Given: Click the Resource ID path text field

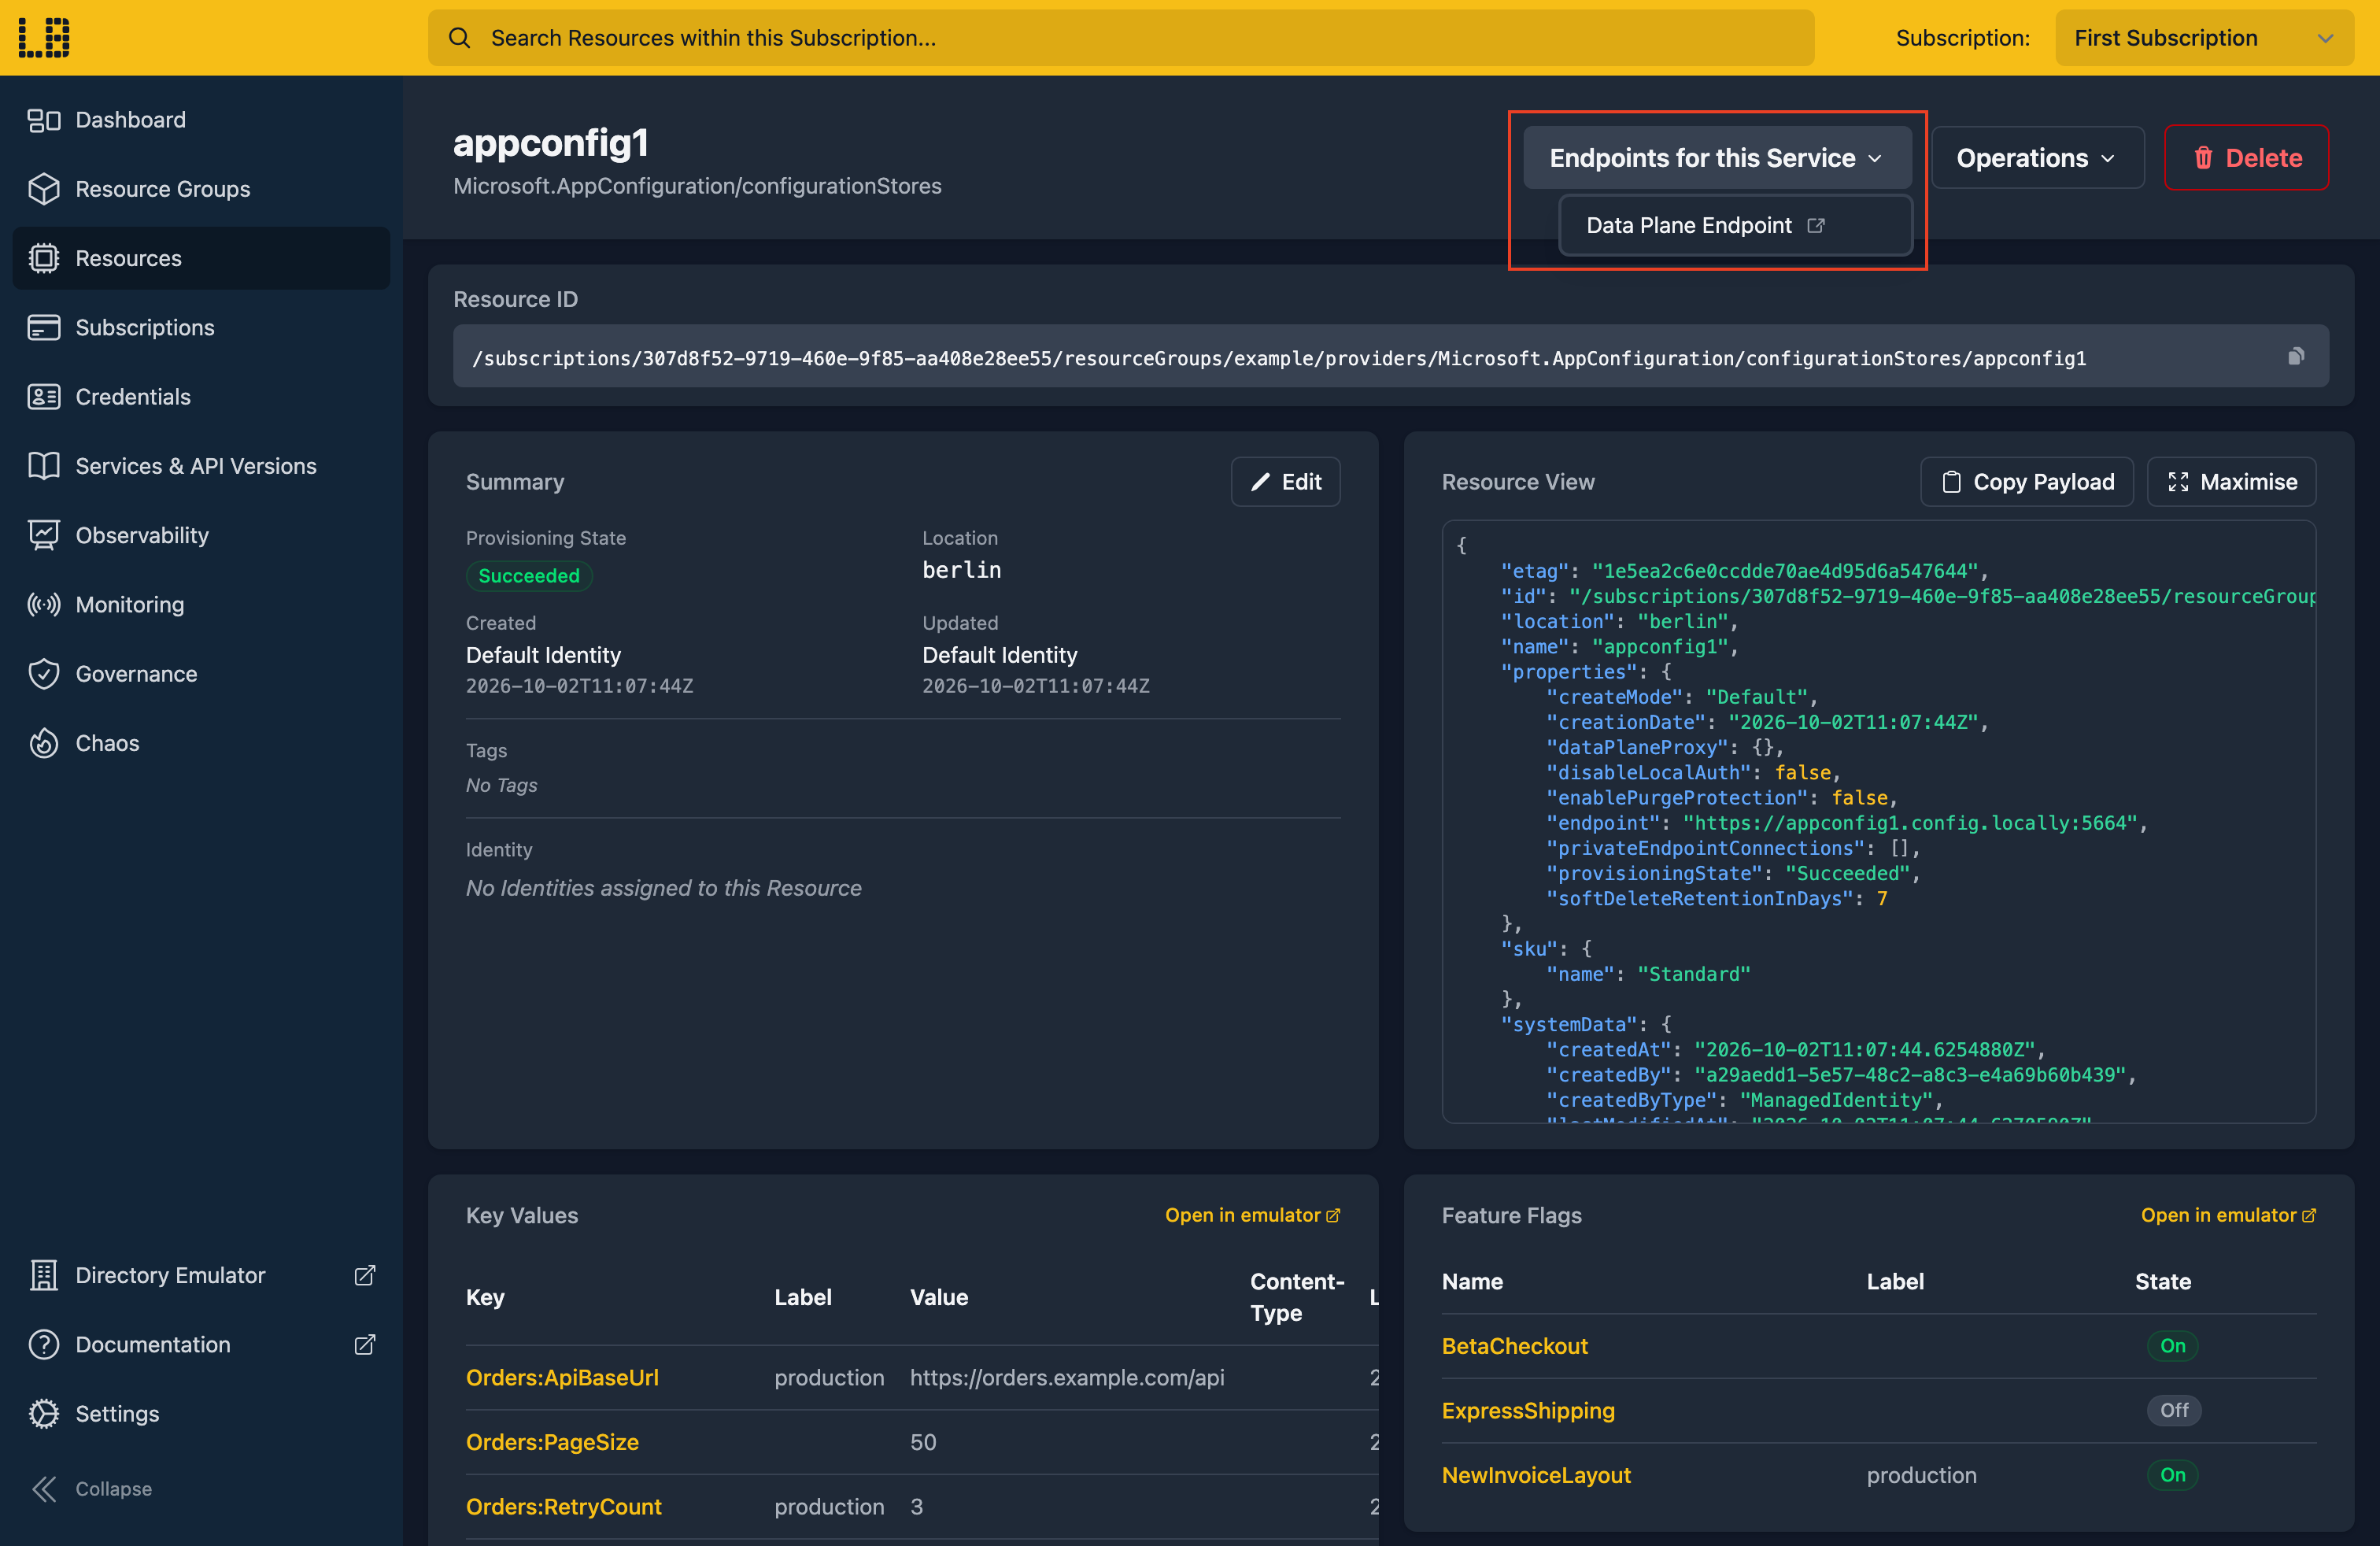Looking at the screenshot, I should tap(1391, 356).
